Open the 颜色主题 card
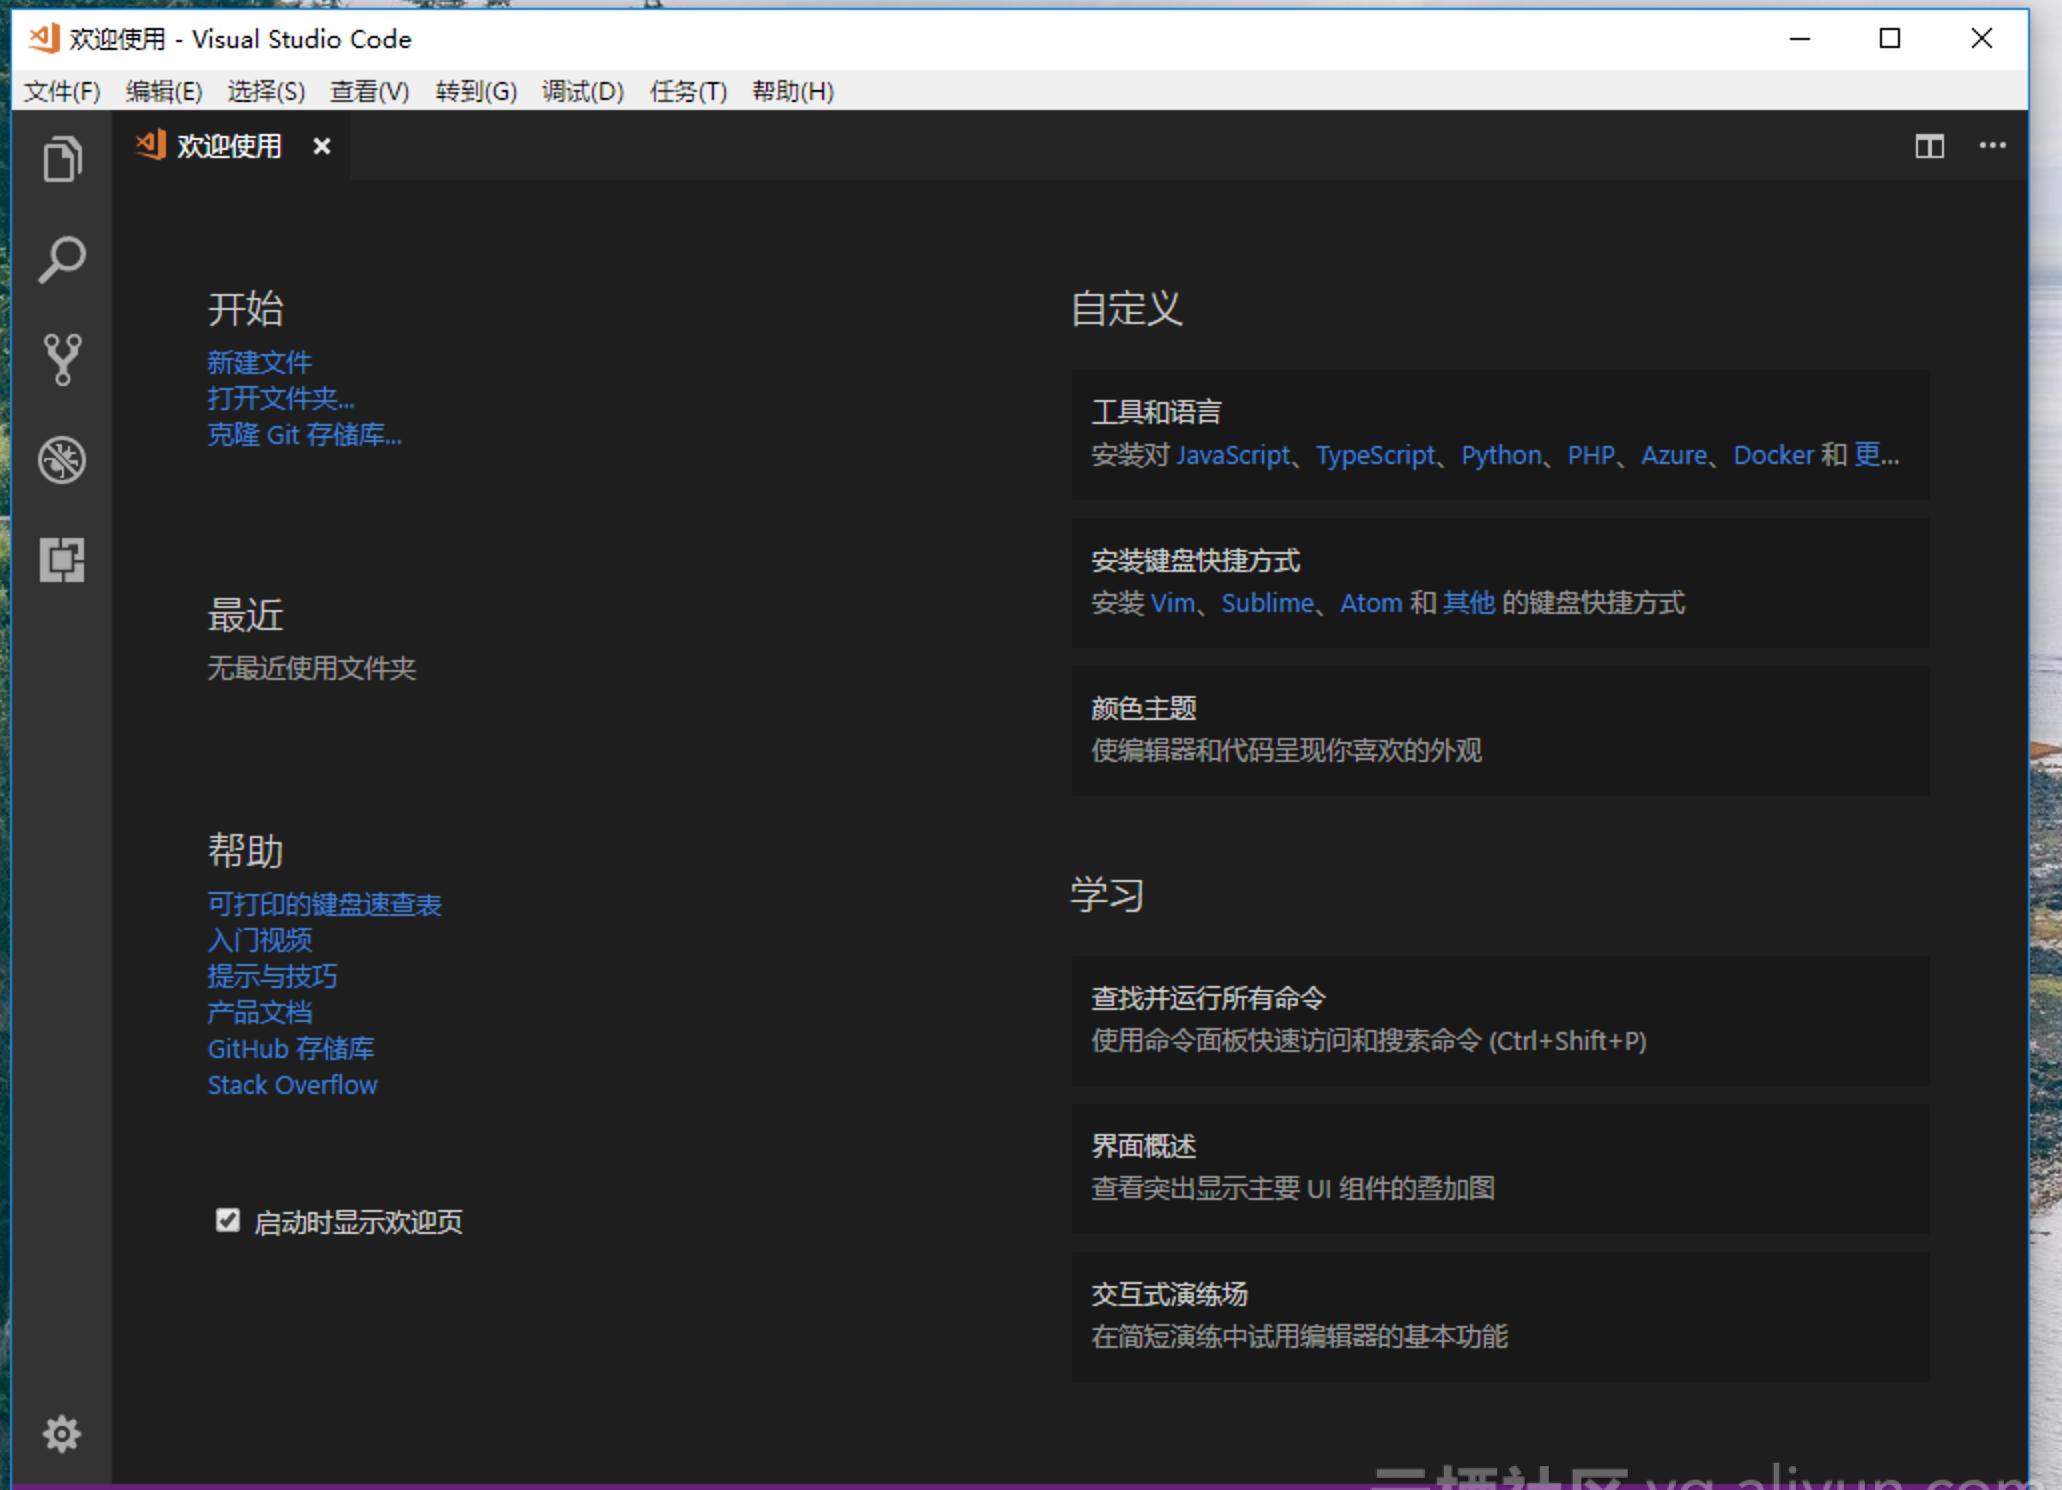 point(1501,730)
